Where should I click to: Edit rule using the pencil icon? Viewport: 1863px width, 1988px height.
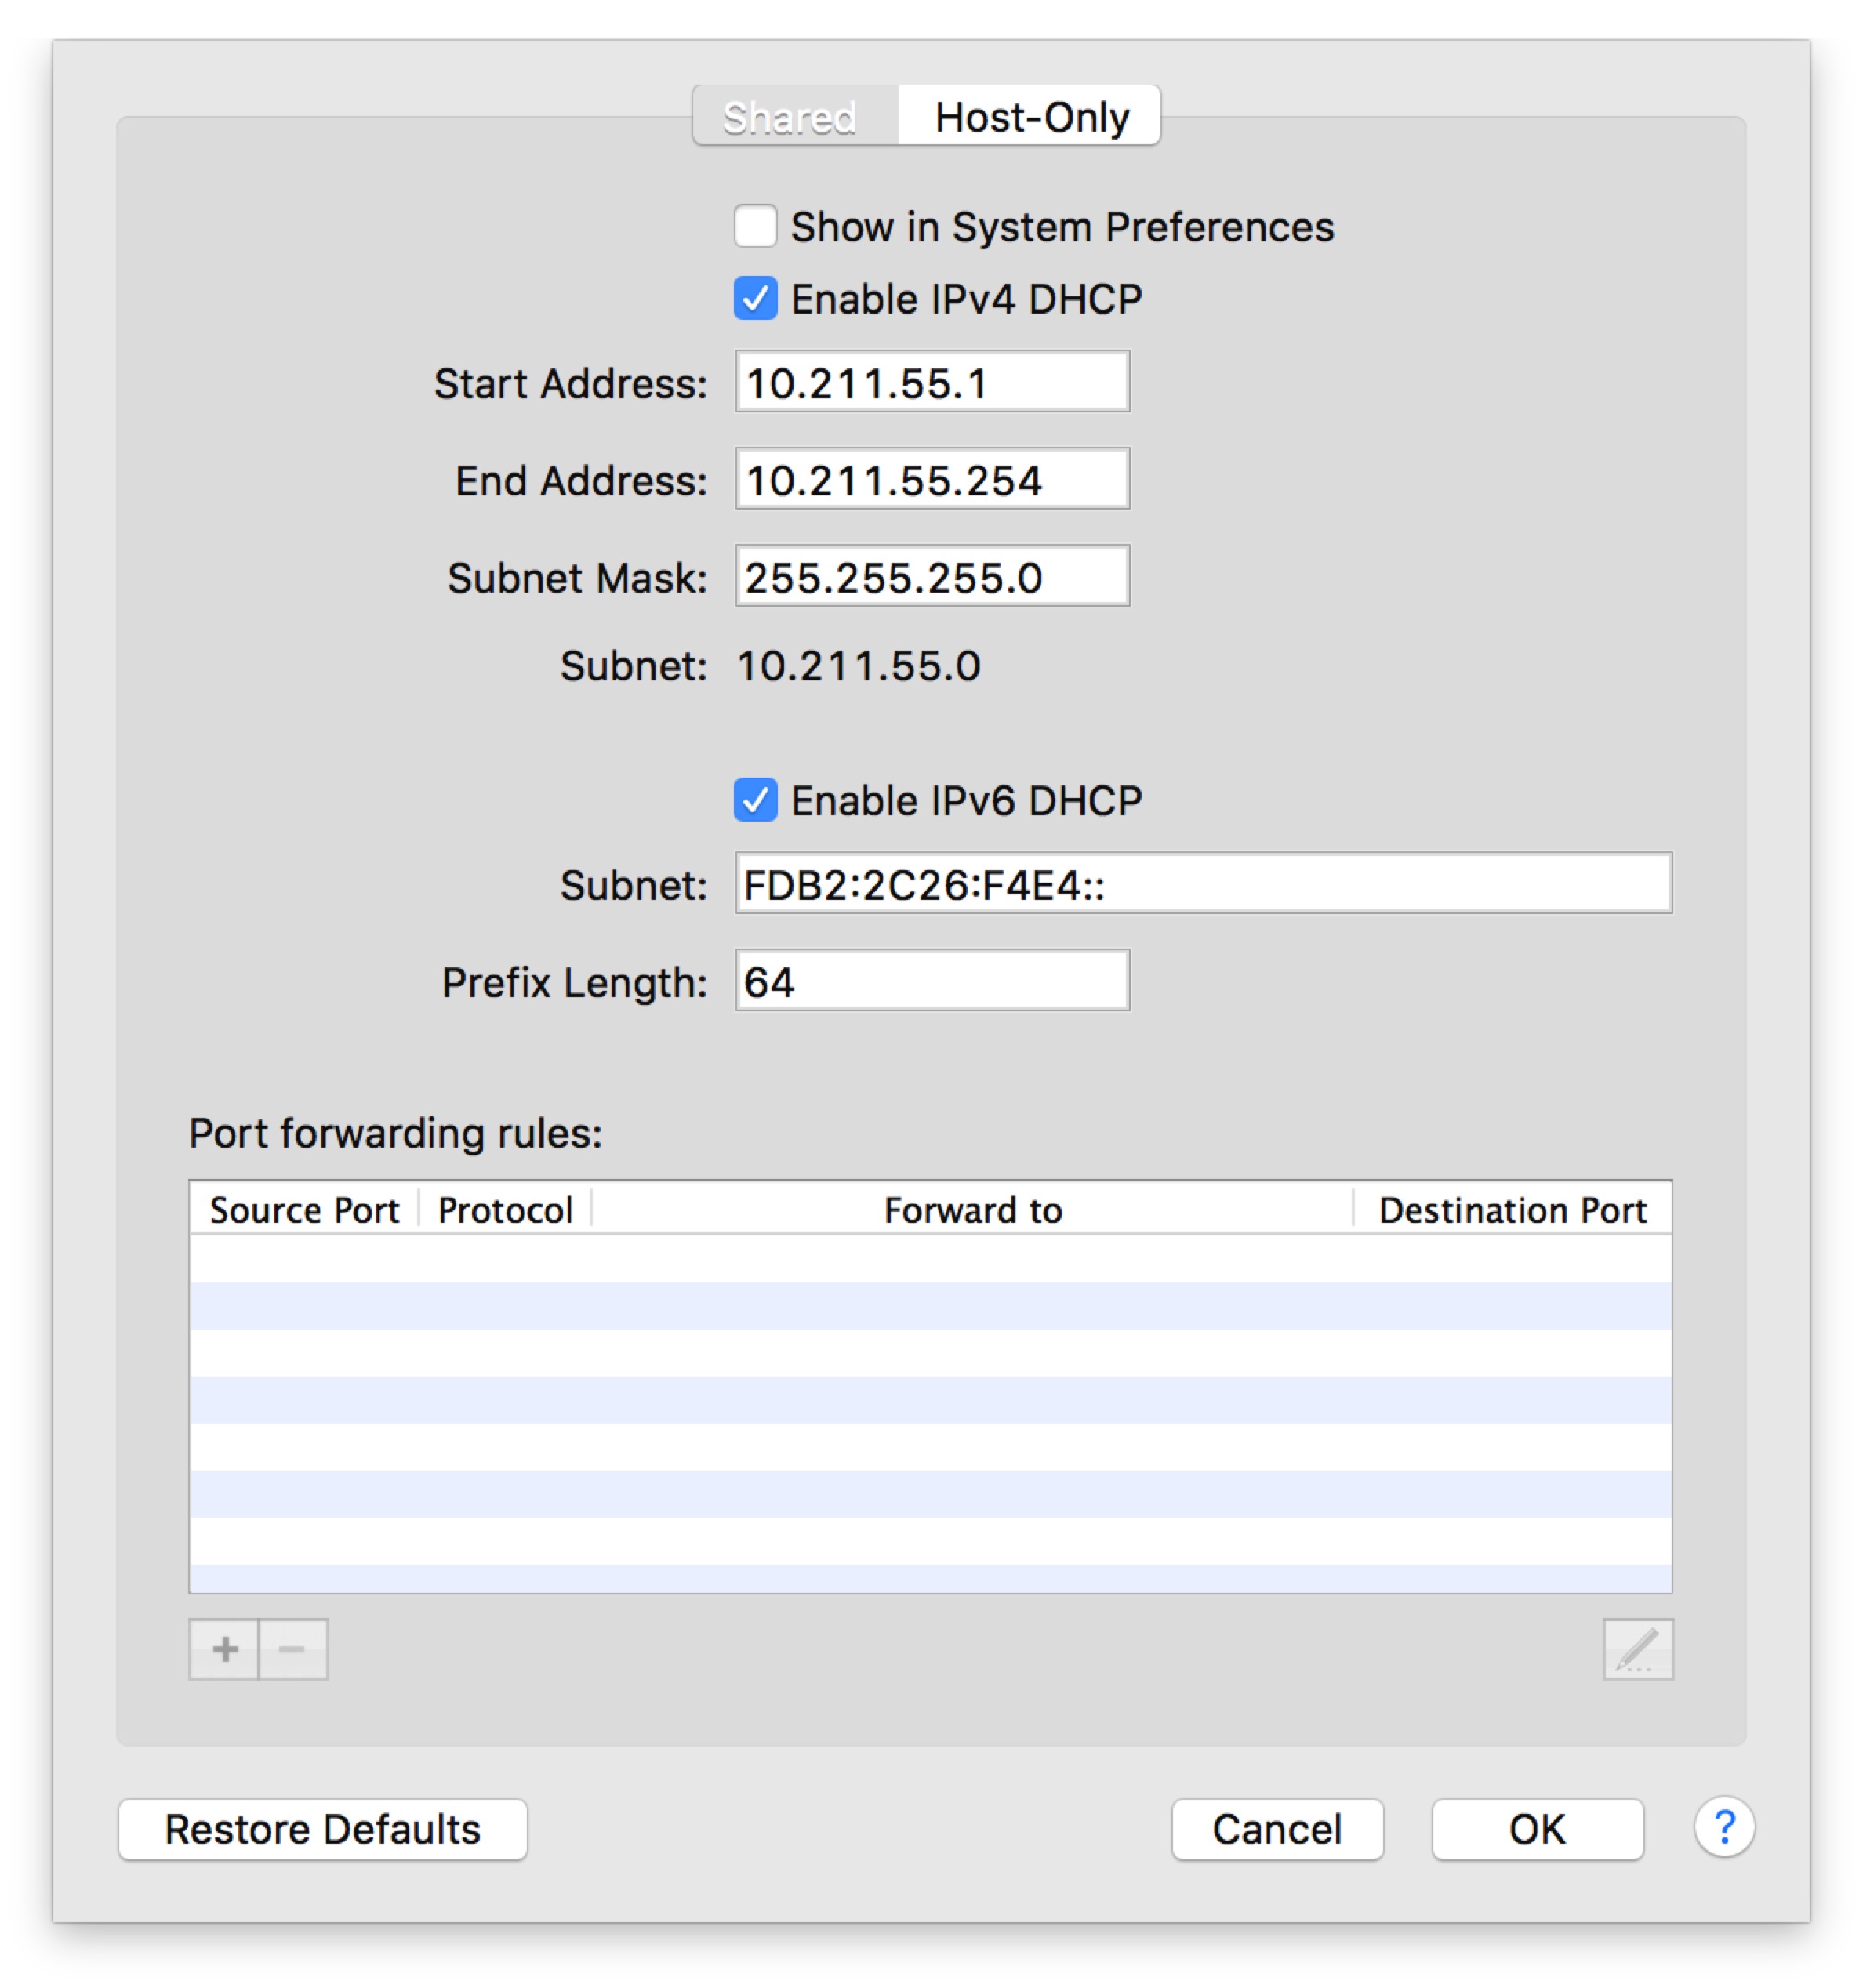click(1637, 1649)
